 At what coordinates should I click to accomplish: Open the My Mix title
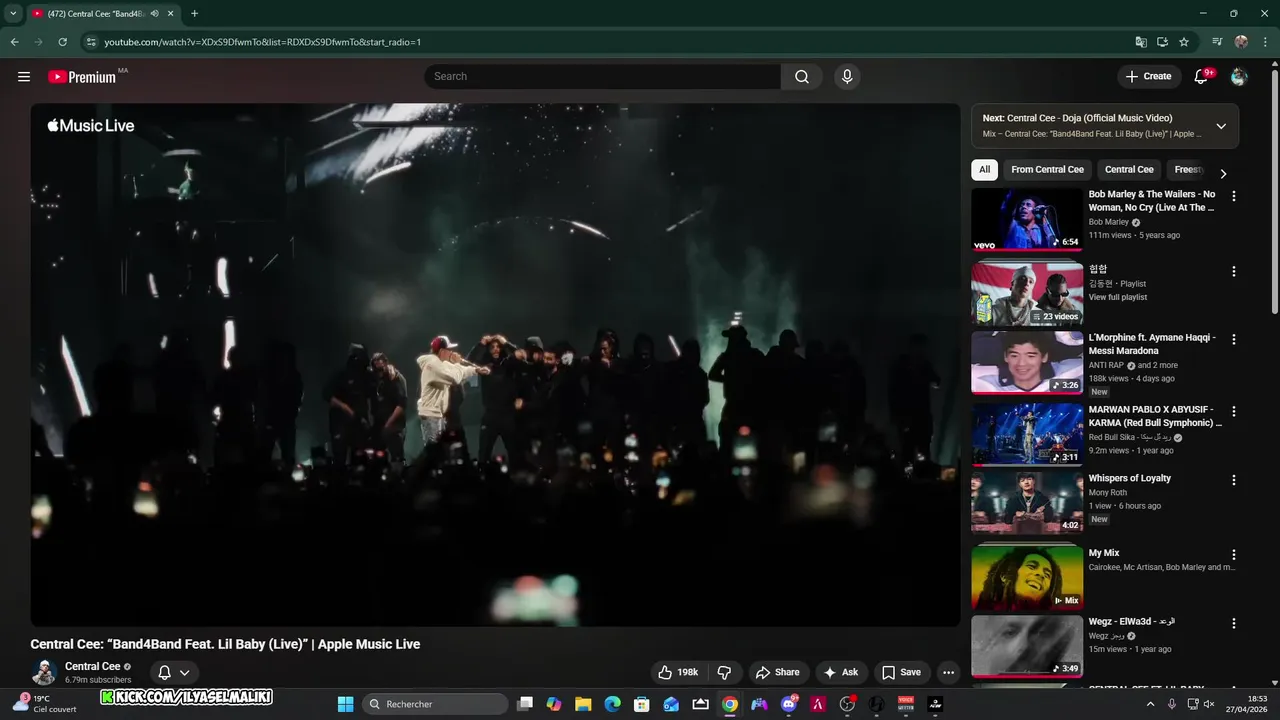pos(1104,553)
